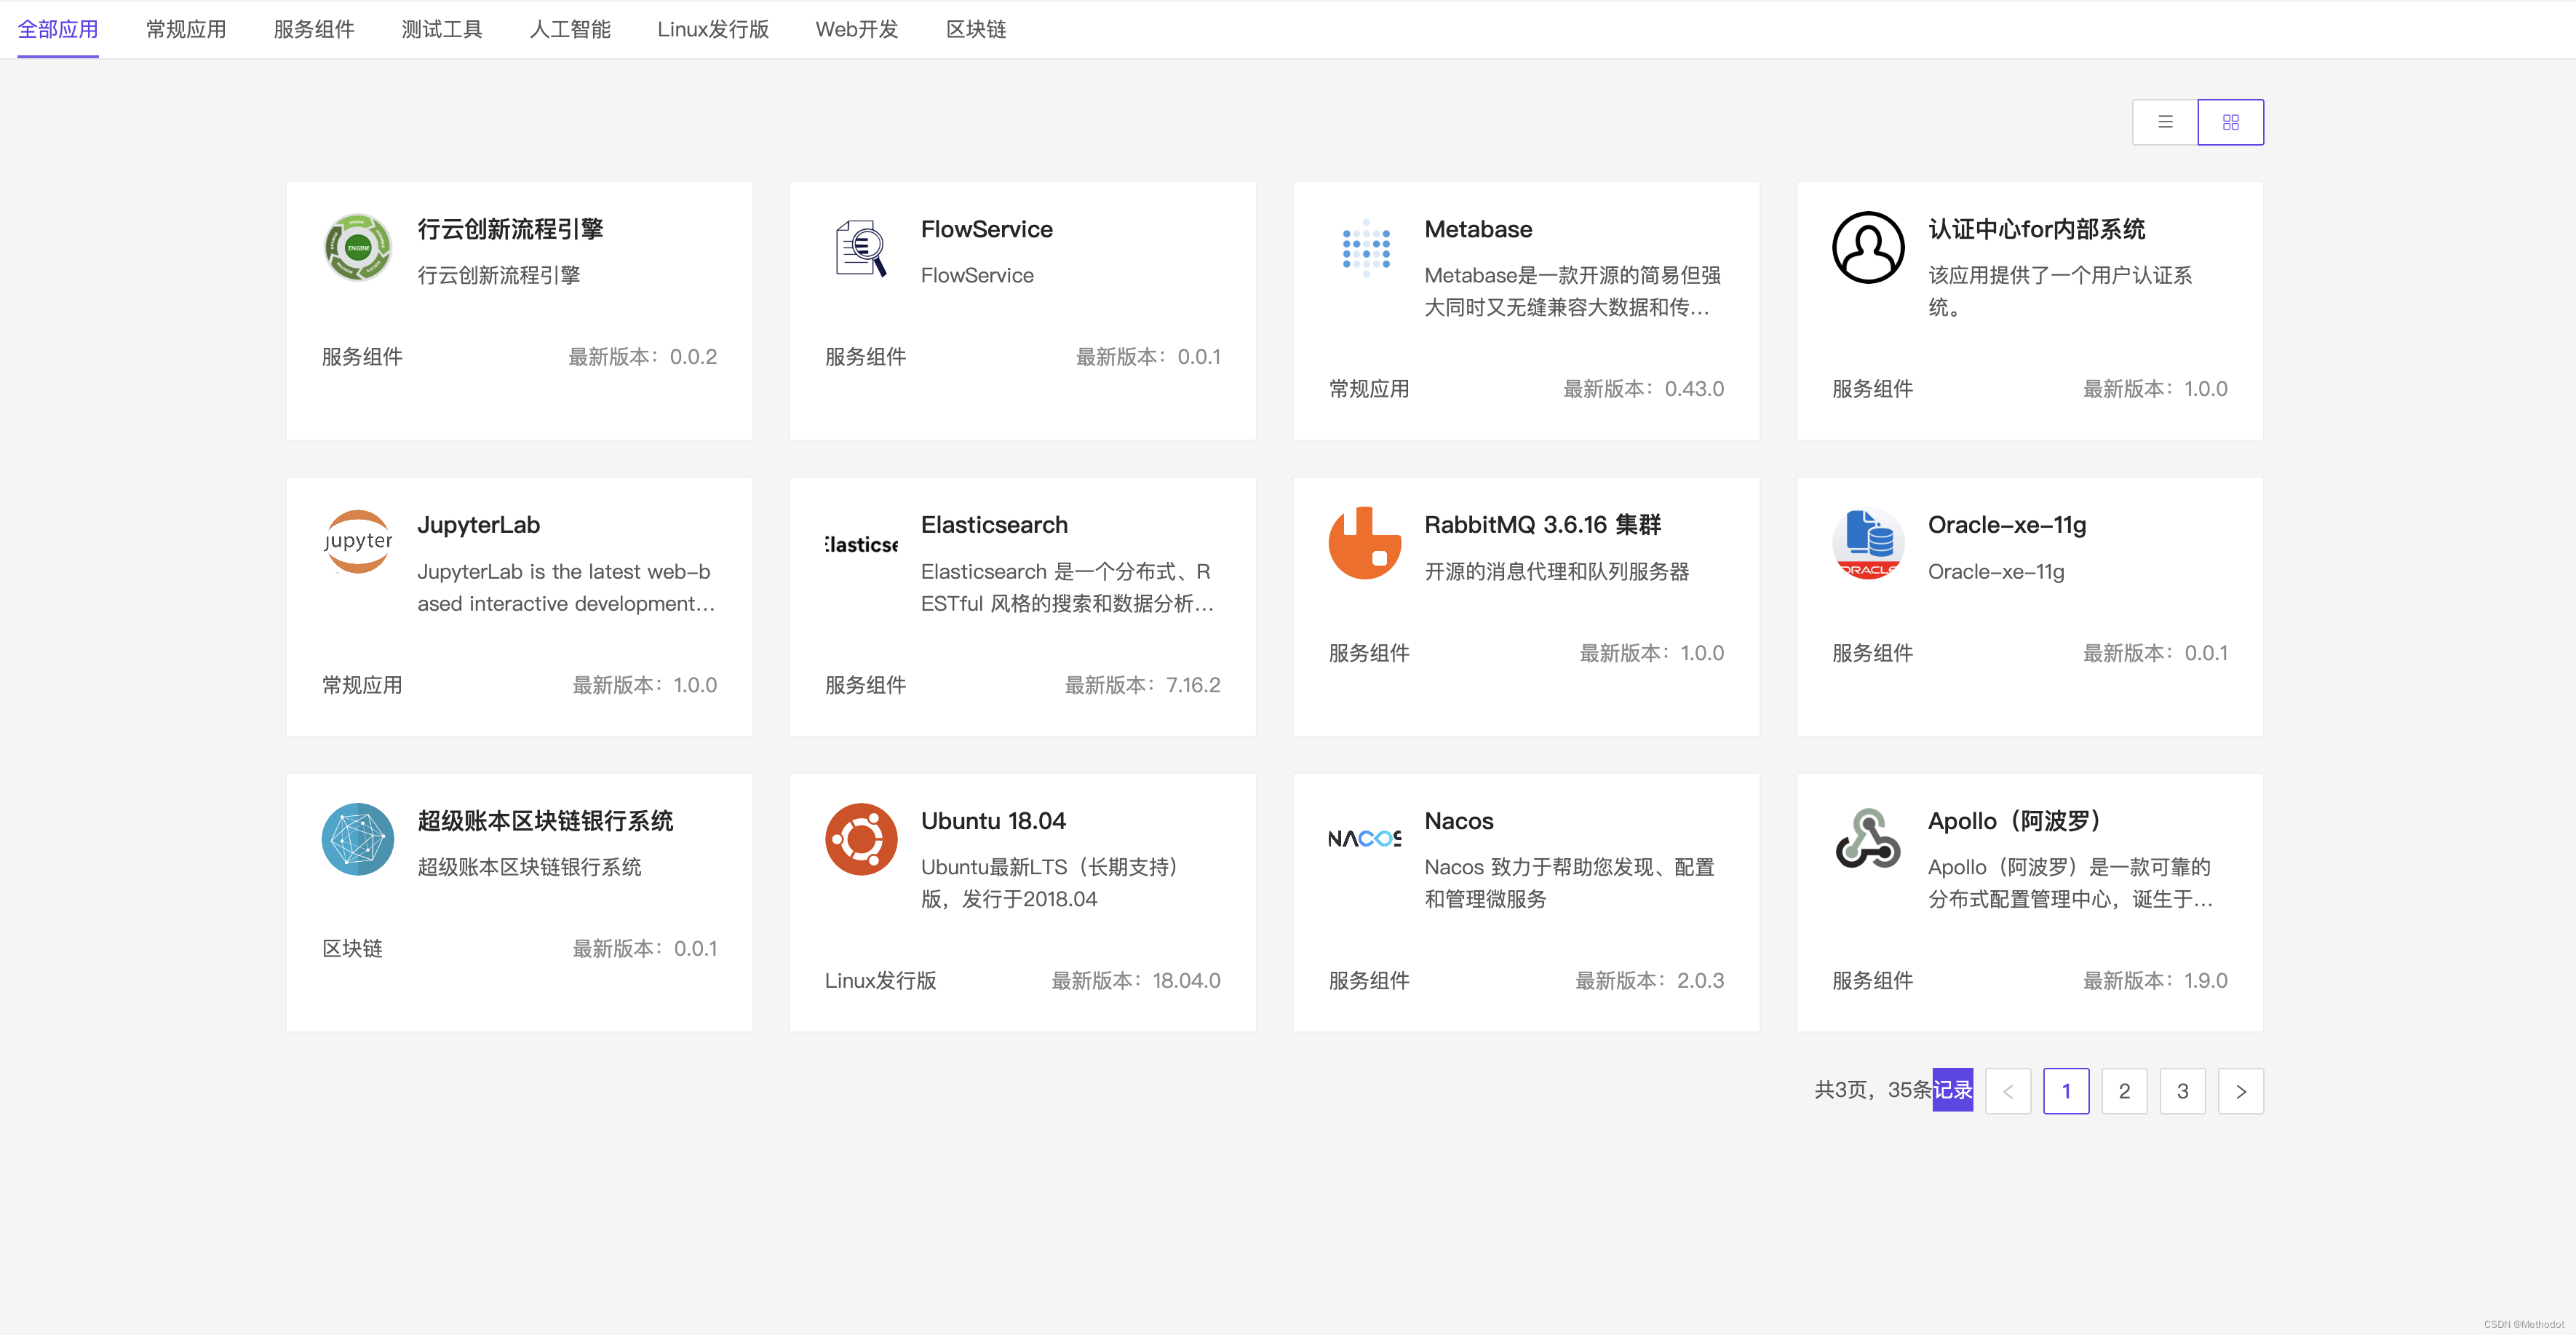This screenshot has height=1335, width=2576.
Task: Click the 超级账本 blockchain network icon
Action: (x=358, y=839)
